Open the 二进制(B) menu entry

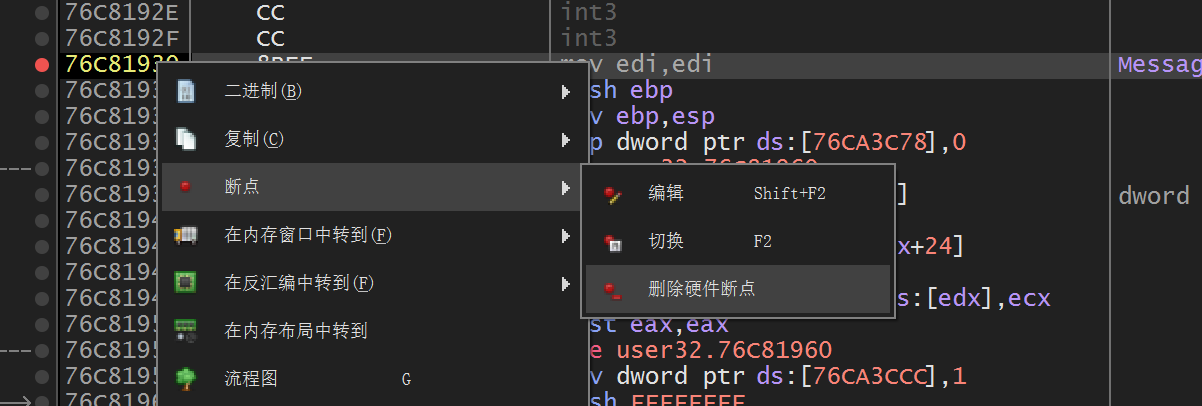[374, 91]
